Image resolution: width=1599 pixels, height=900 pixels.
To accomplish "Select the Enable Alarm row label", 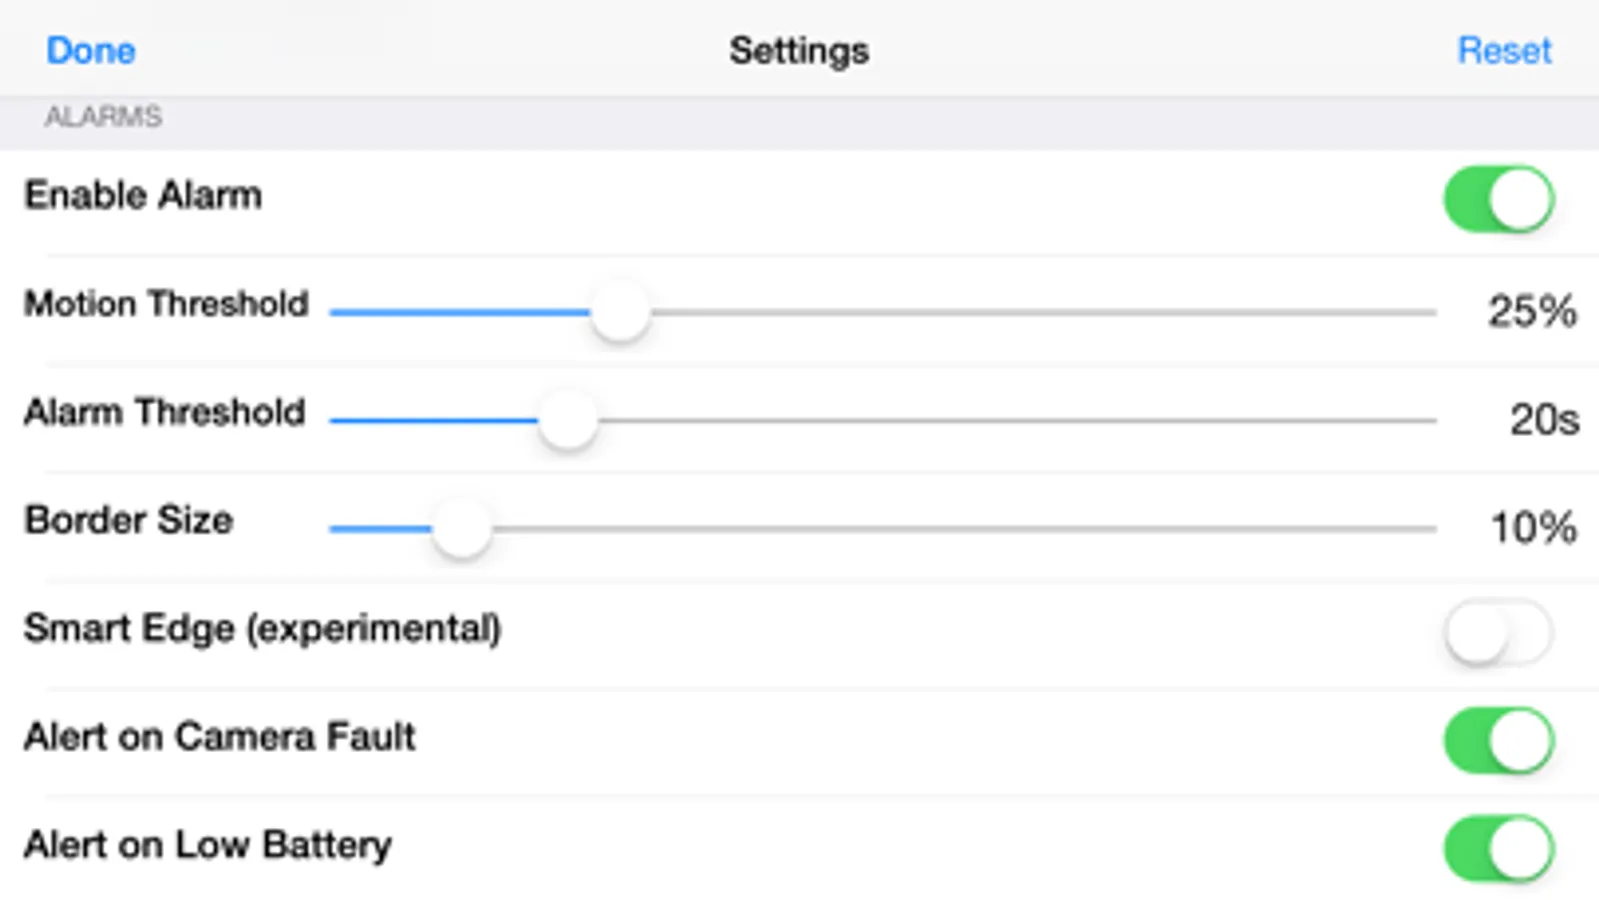I will coord(143,195).
